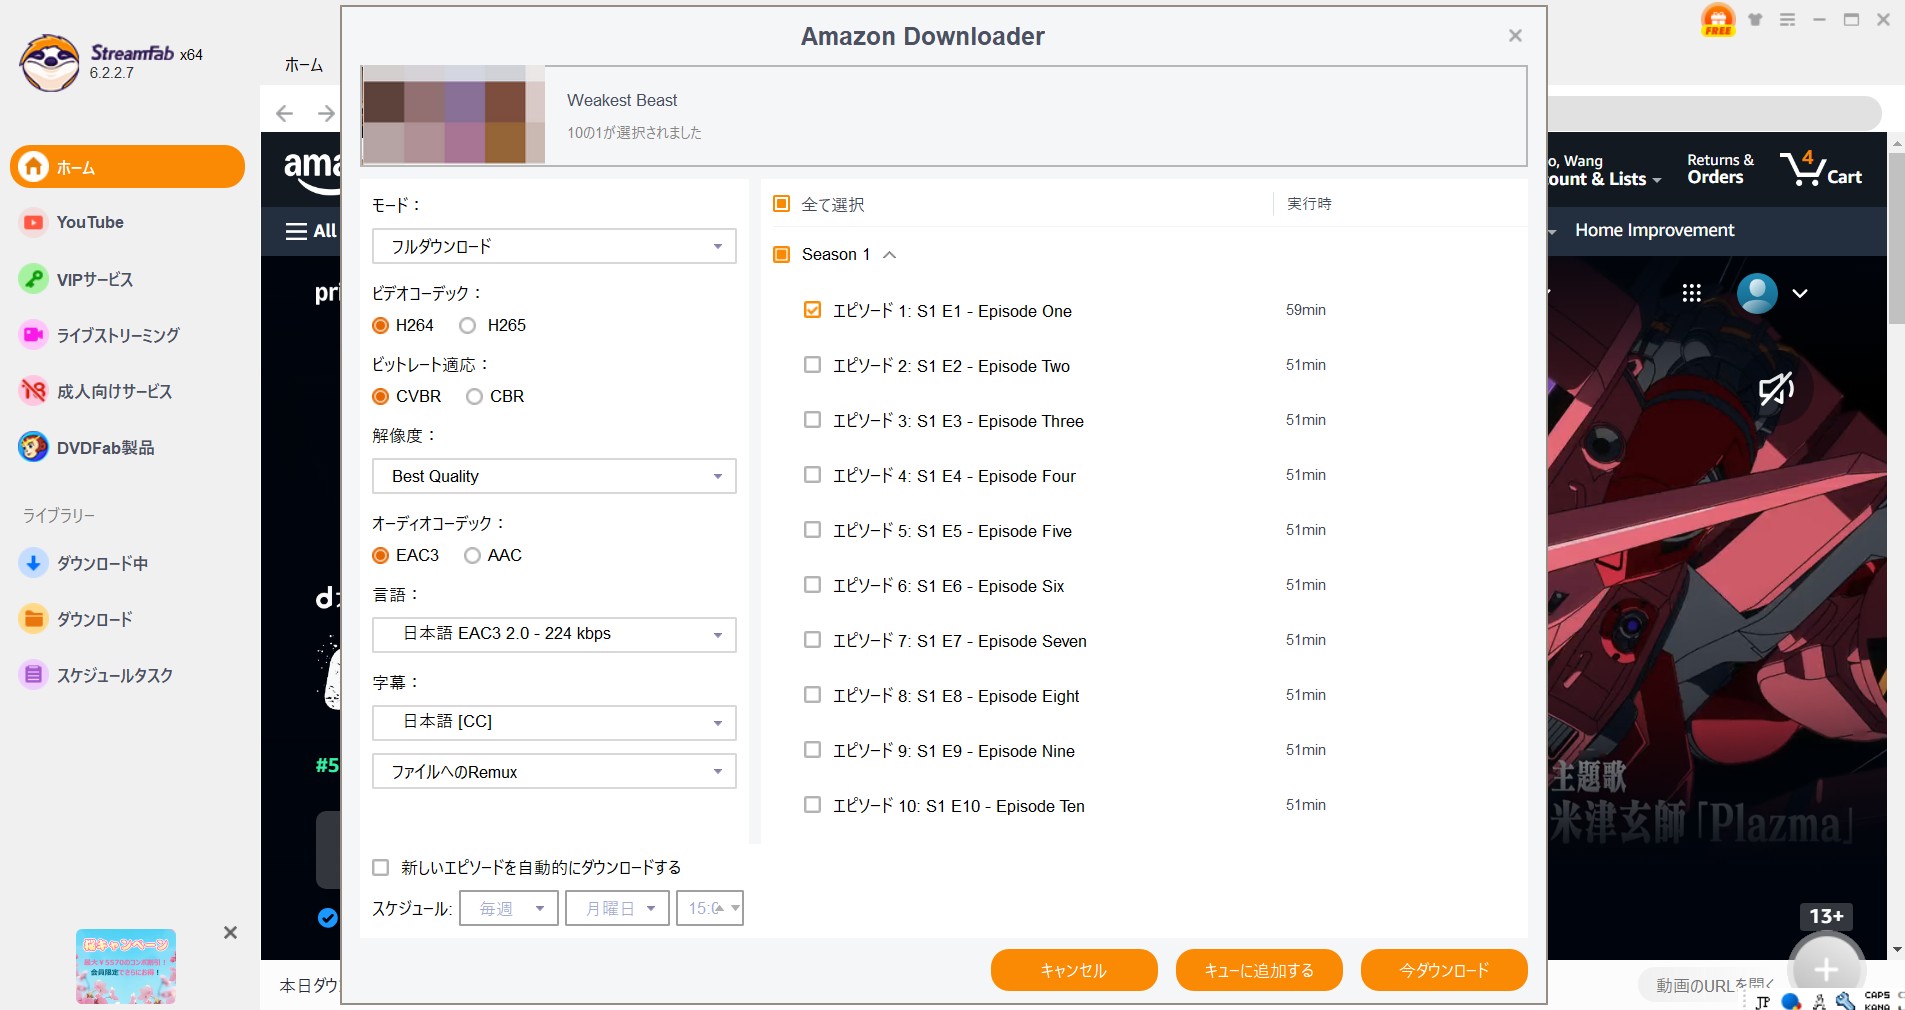Click the add to queue button

click(1259, 970)
